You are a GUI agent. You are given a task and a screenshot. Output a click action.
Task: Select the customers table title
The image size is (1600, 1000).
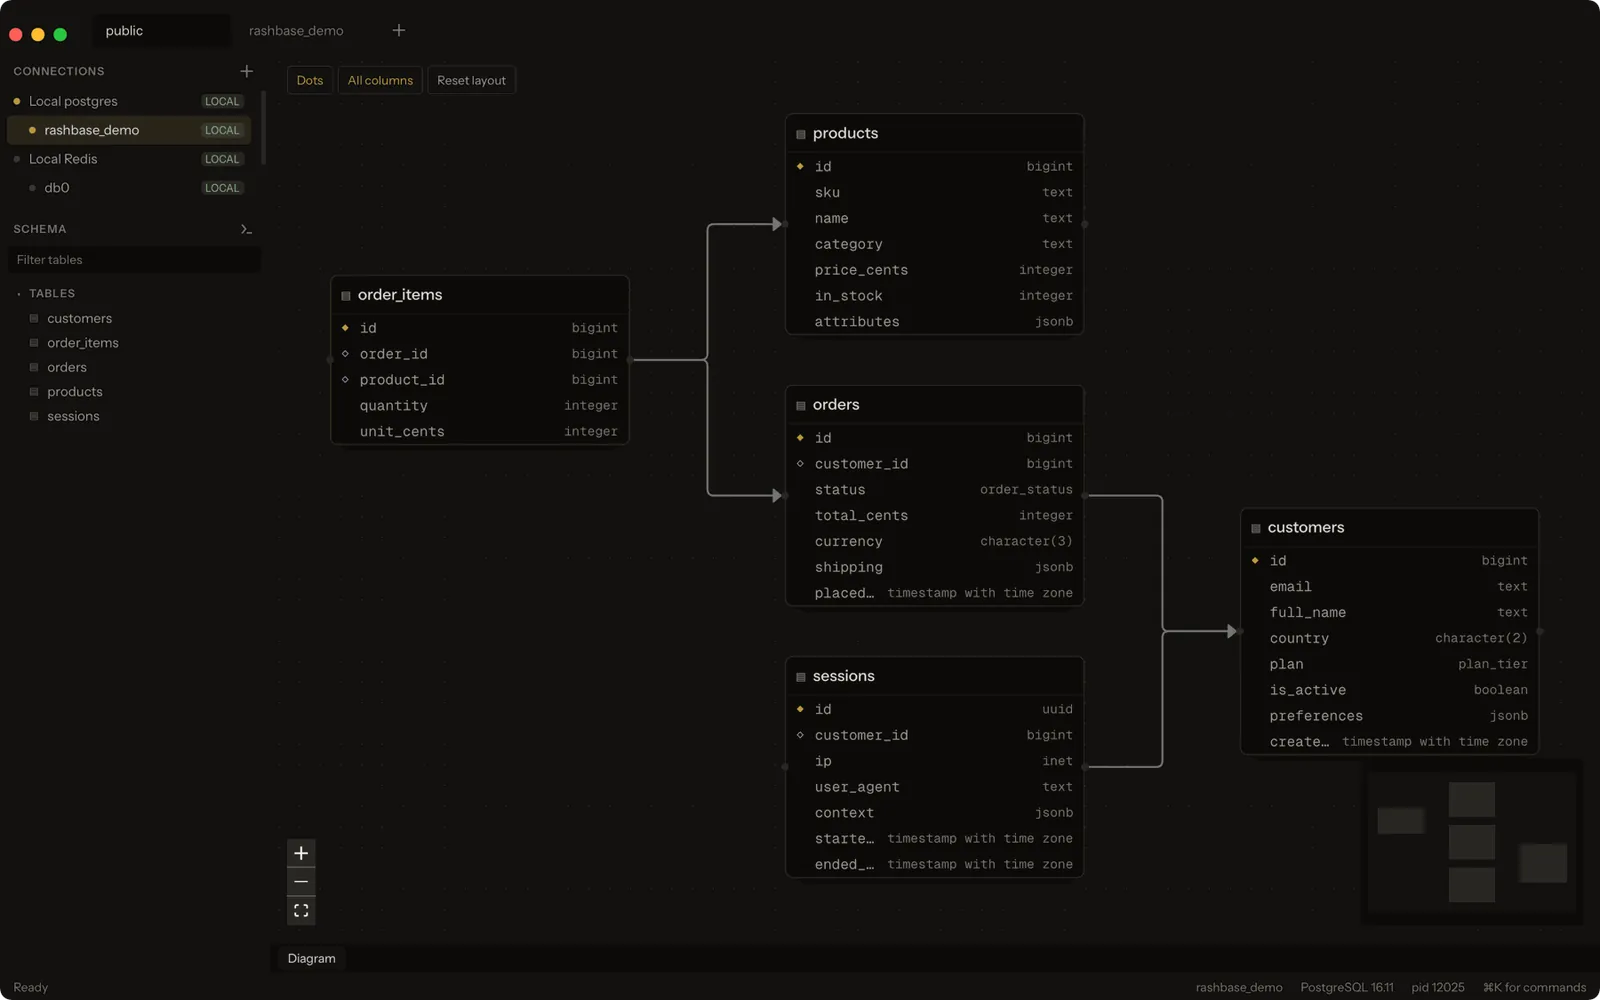[1306, 527]
